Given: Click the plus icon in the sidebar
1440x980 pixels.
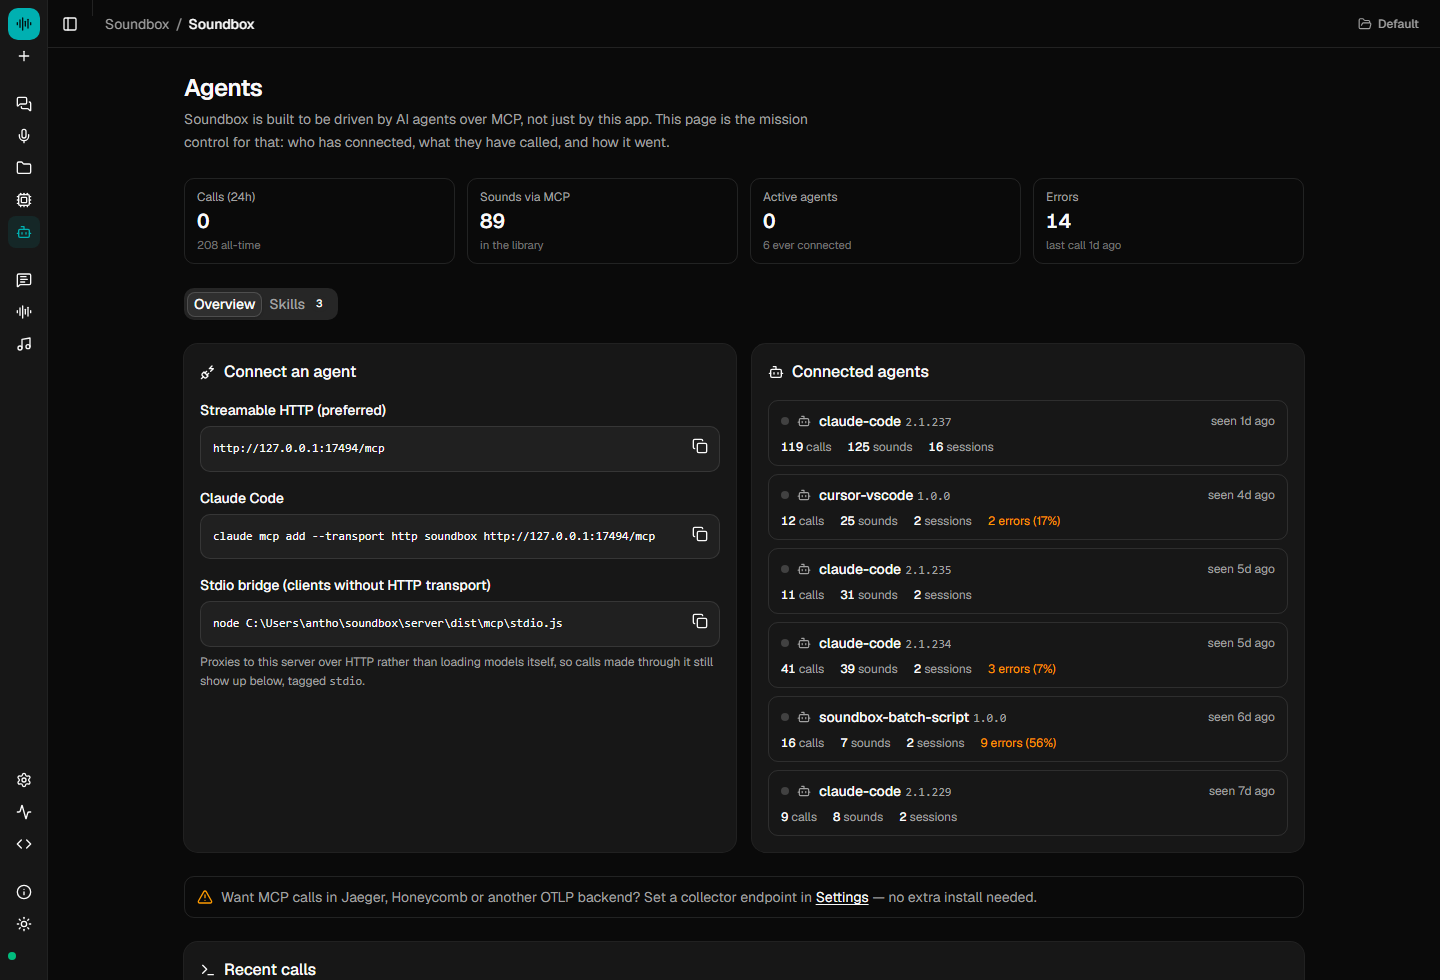Looking at the screenshot, I should [24, 56].
